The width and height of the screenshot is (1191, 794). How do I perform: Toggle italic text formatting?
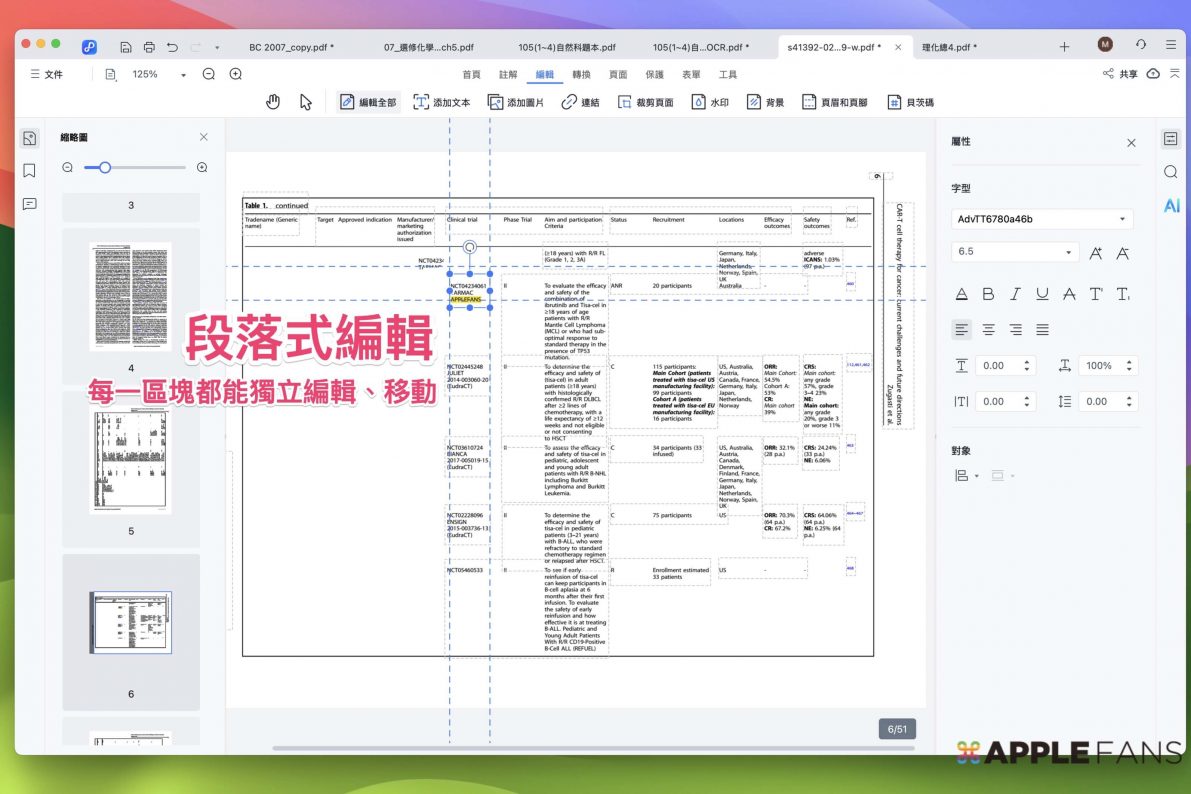[x=1015, y=293]
